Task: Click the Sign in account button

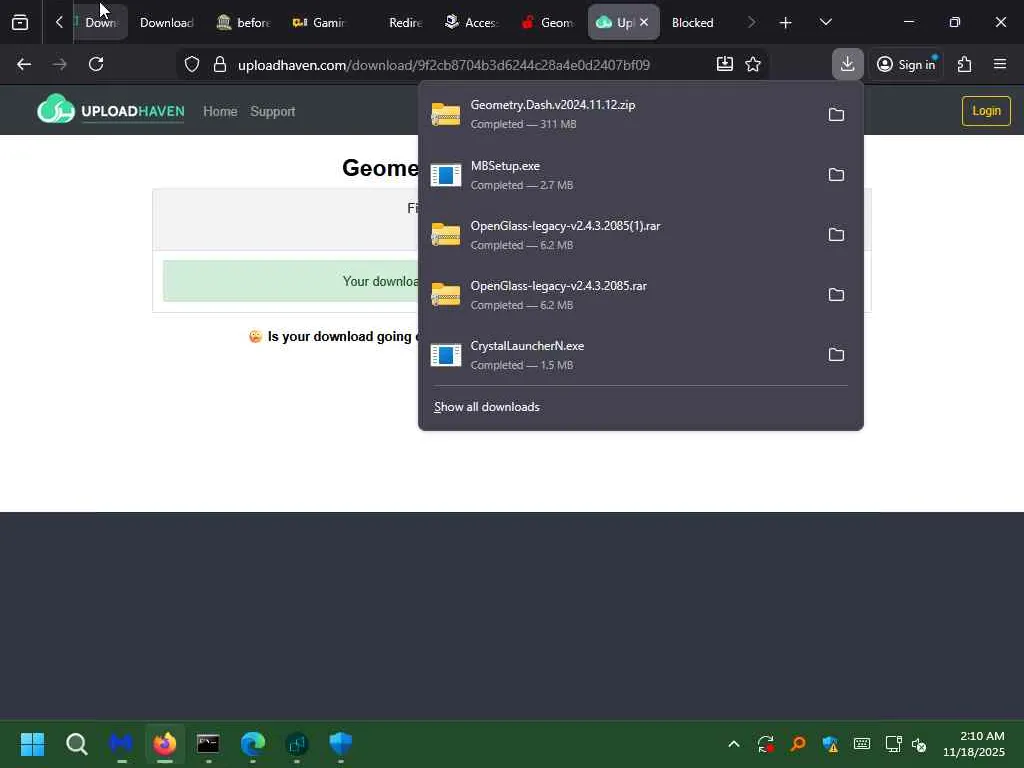Action: pyautogui.click(x=906, y=64)
